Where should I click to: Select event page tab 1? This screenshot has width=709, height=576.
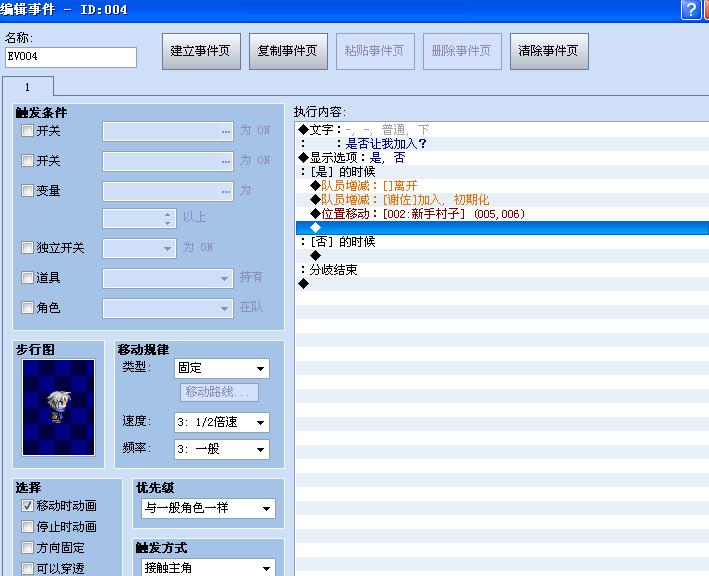click(28, 87)
